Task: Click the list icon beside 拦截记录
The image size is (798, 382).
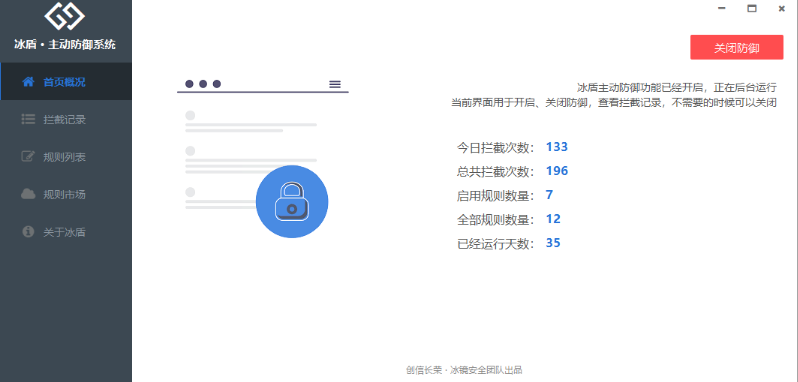Action: click(28, 120)
